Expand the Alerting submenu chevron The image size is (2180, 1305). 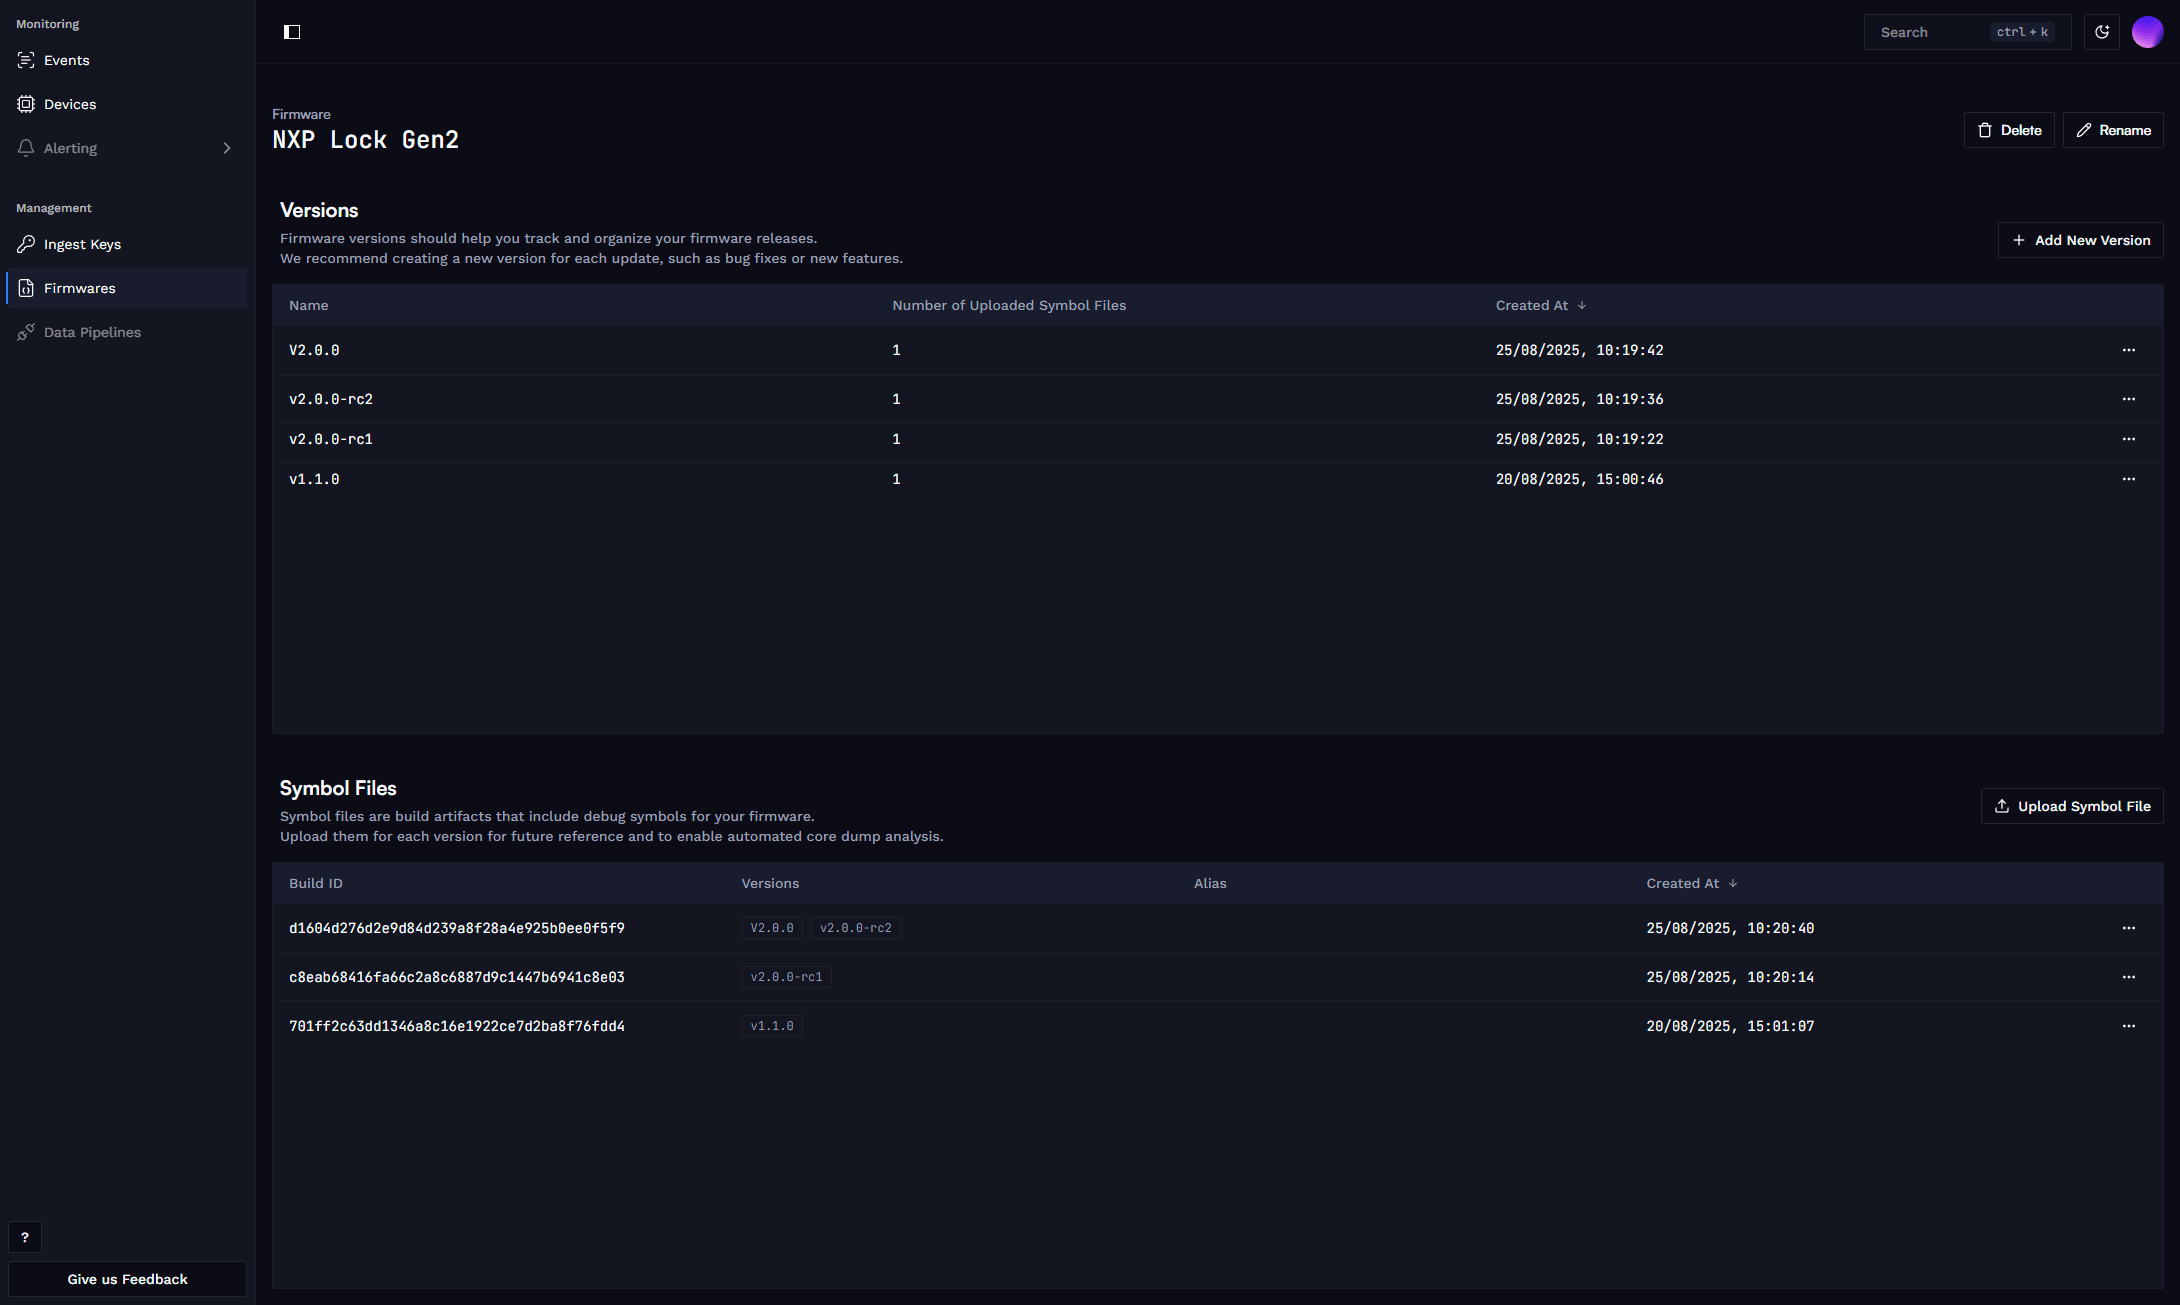click(227, 148)
